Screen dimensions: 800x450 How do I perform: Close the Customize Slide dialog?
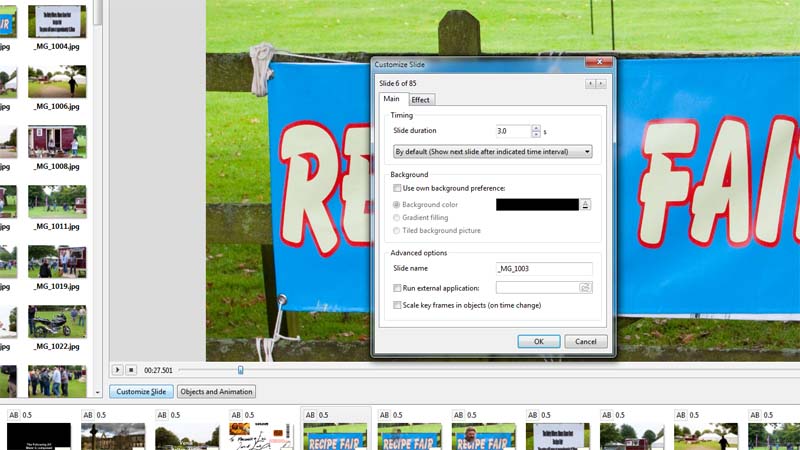(x=599, y=62)
